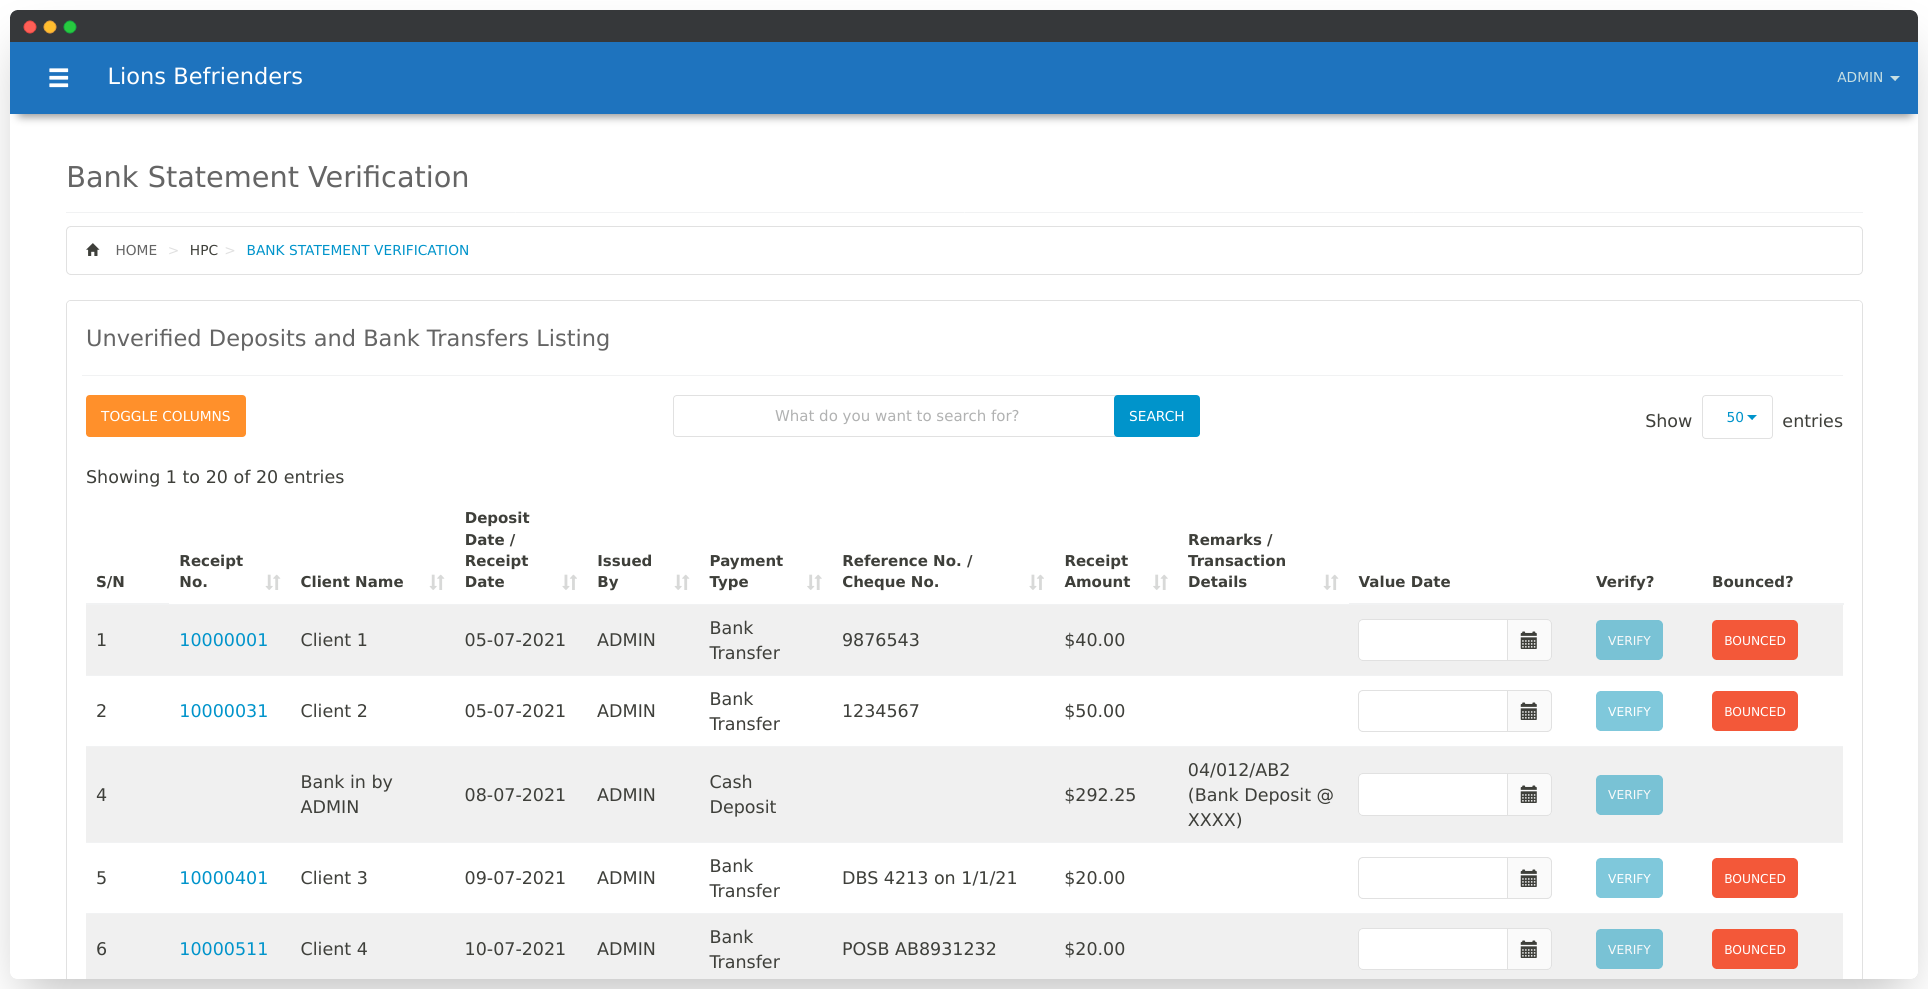Click the date 08-07-2021
The image size is (1928, 989).
pyautogui.click(x=515, y=795)
